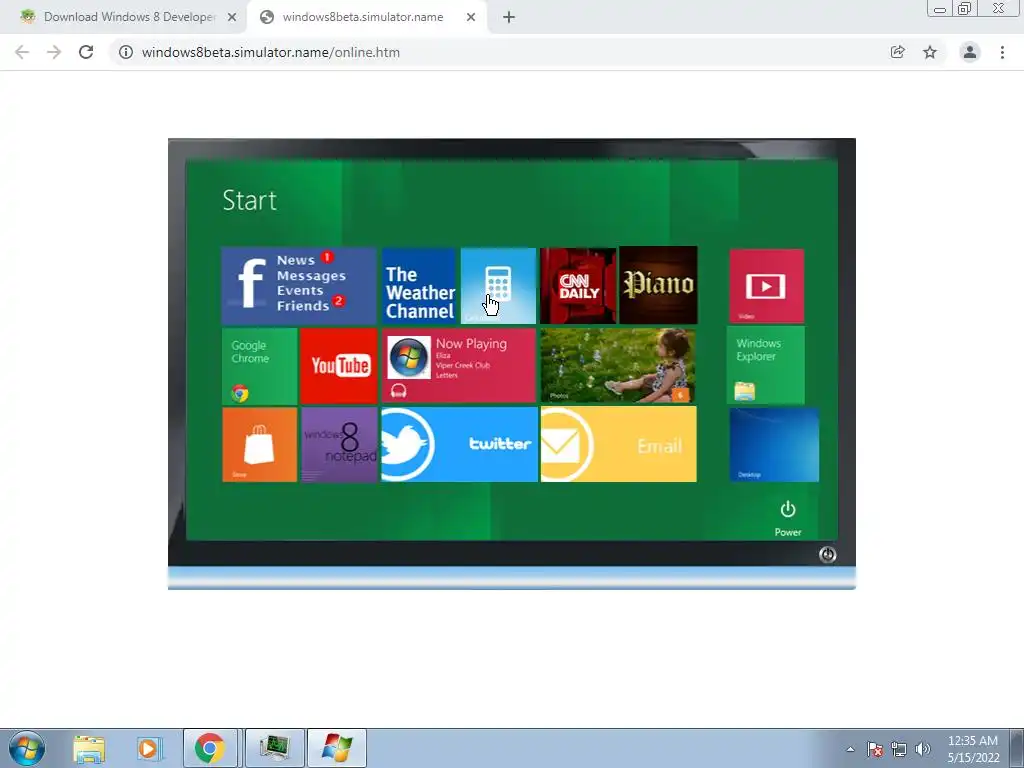
Task: Go back in browser history
Action: point(22,52)
